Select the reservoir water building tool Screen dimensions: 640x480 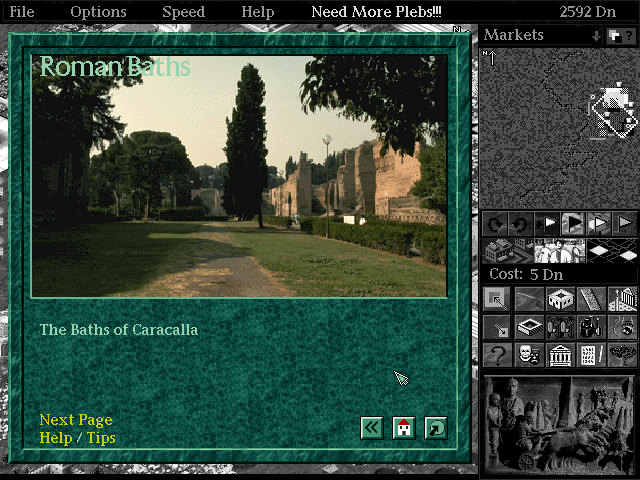pyautogui.click(x=529, y=327)
